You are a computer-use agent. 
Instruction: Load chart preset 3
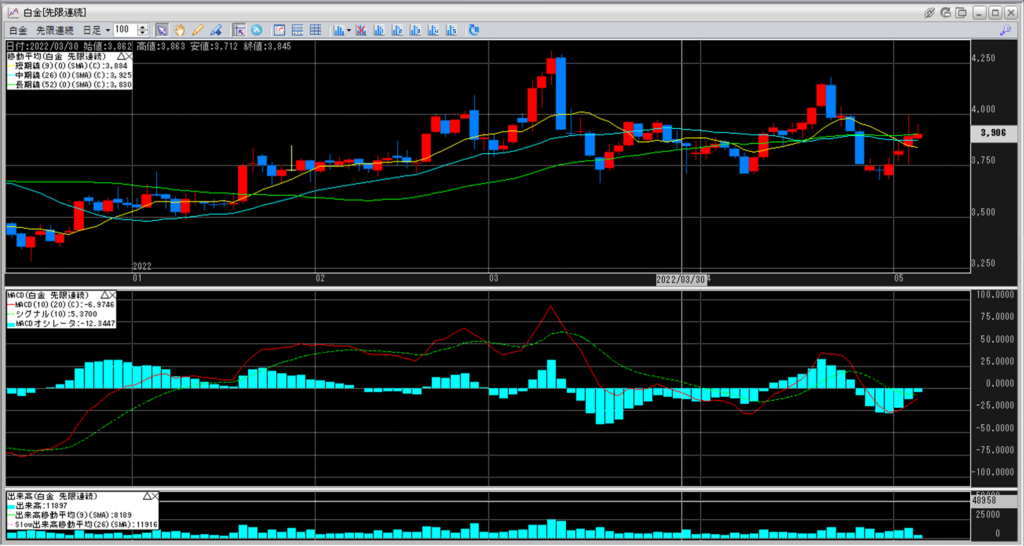(415, 30)
